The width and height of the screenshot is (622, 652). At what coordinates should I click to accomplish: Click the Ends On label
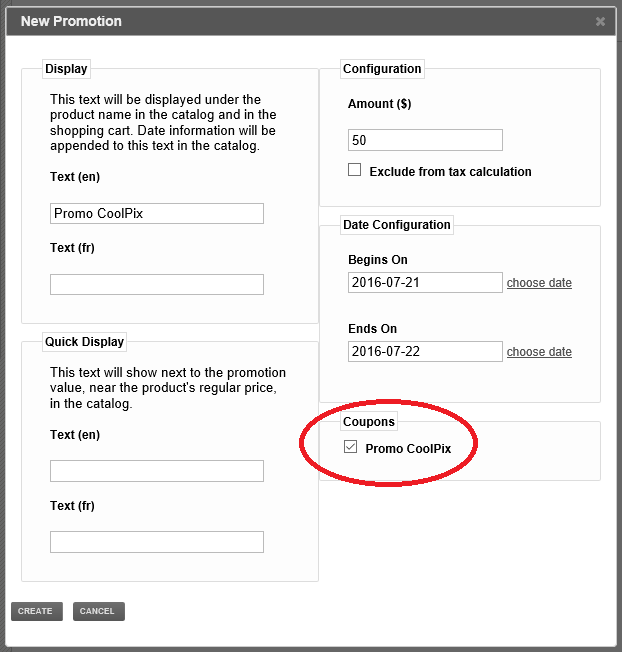coord(372,328)
